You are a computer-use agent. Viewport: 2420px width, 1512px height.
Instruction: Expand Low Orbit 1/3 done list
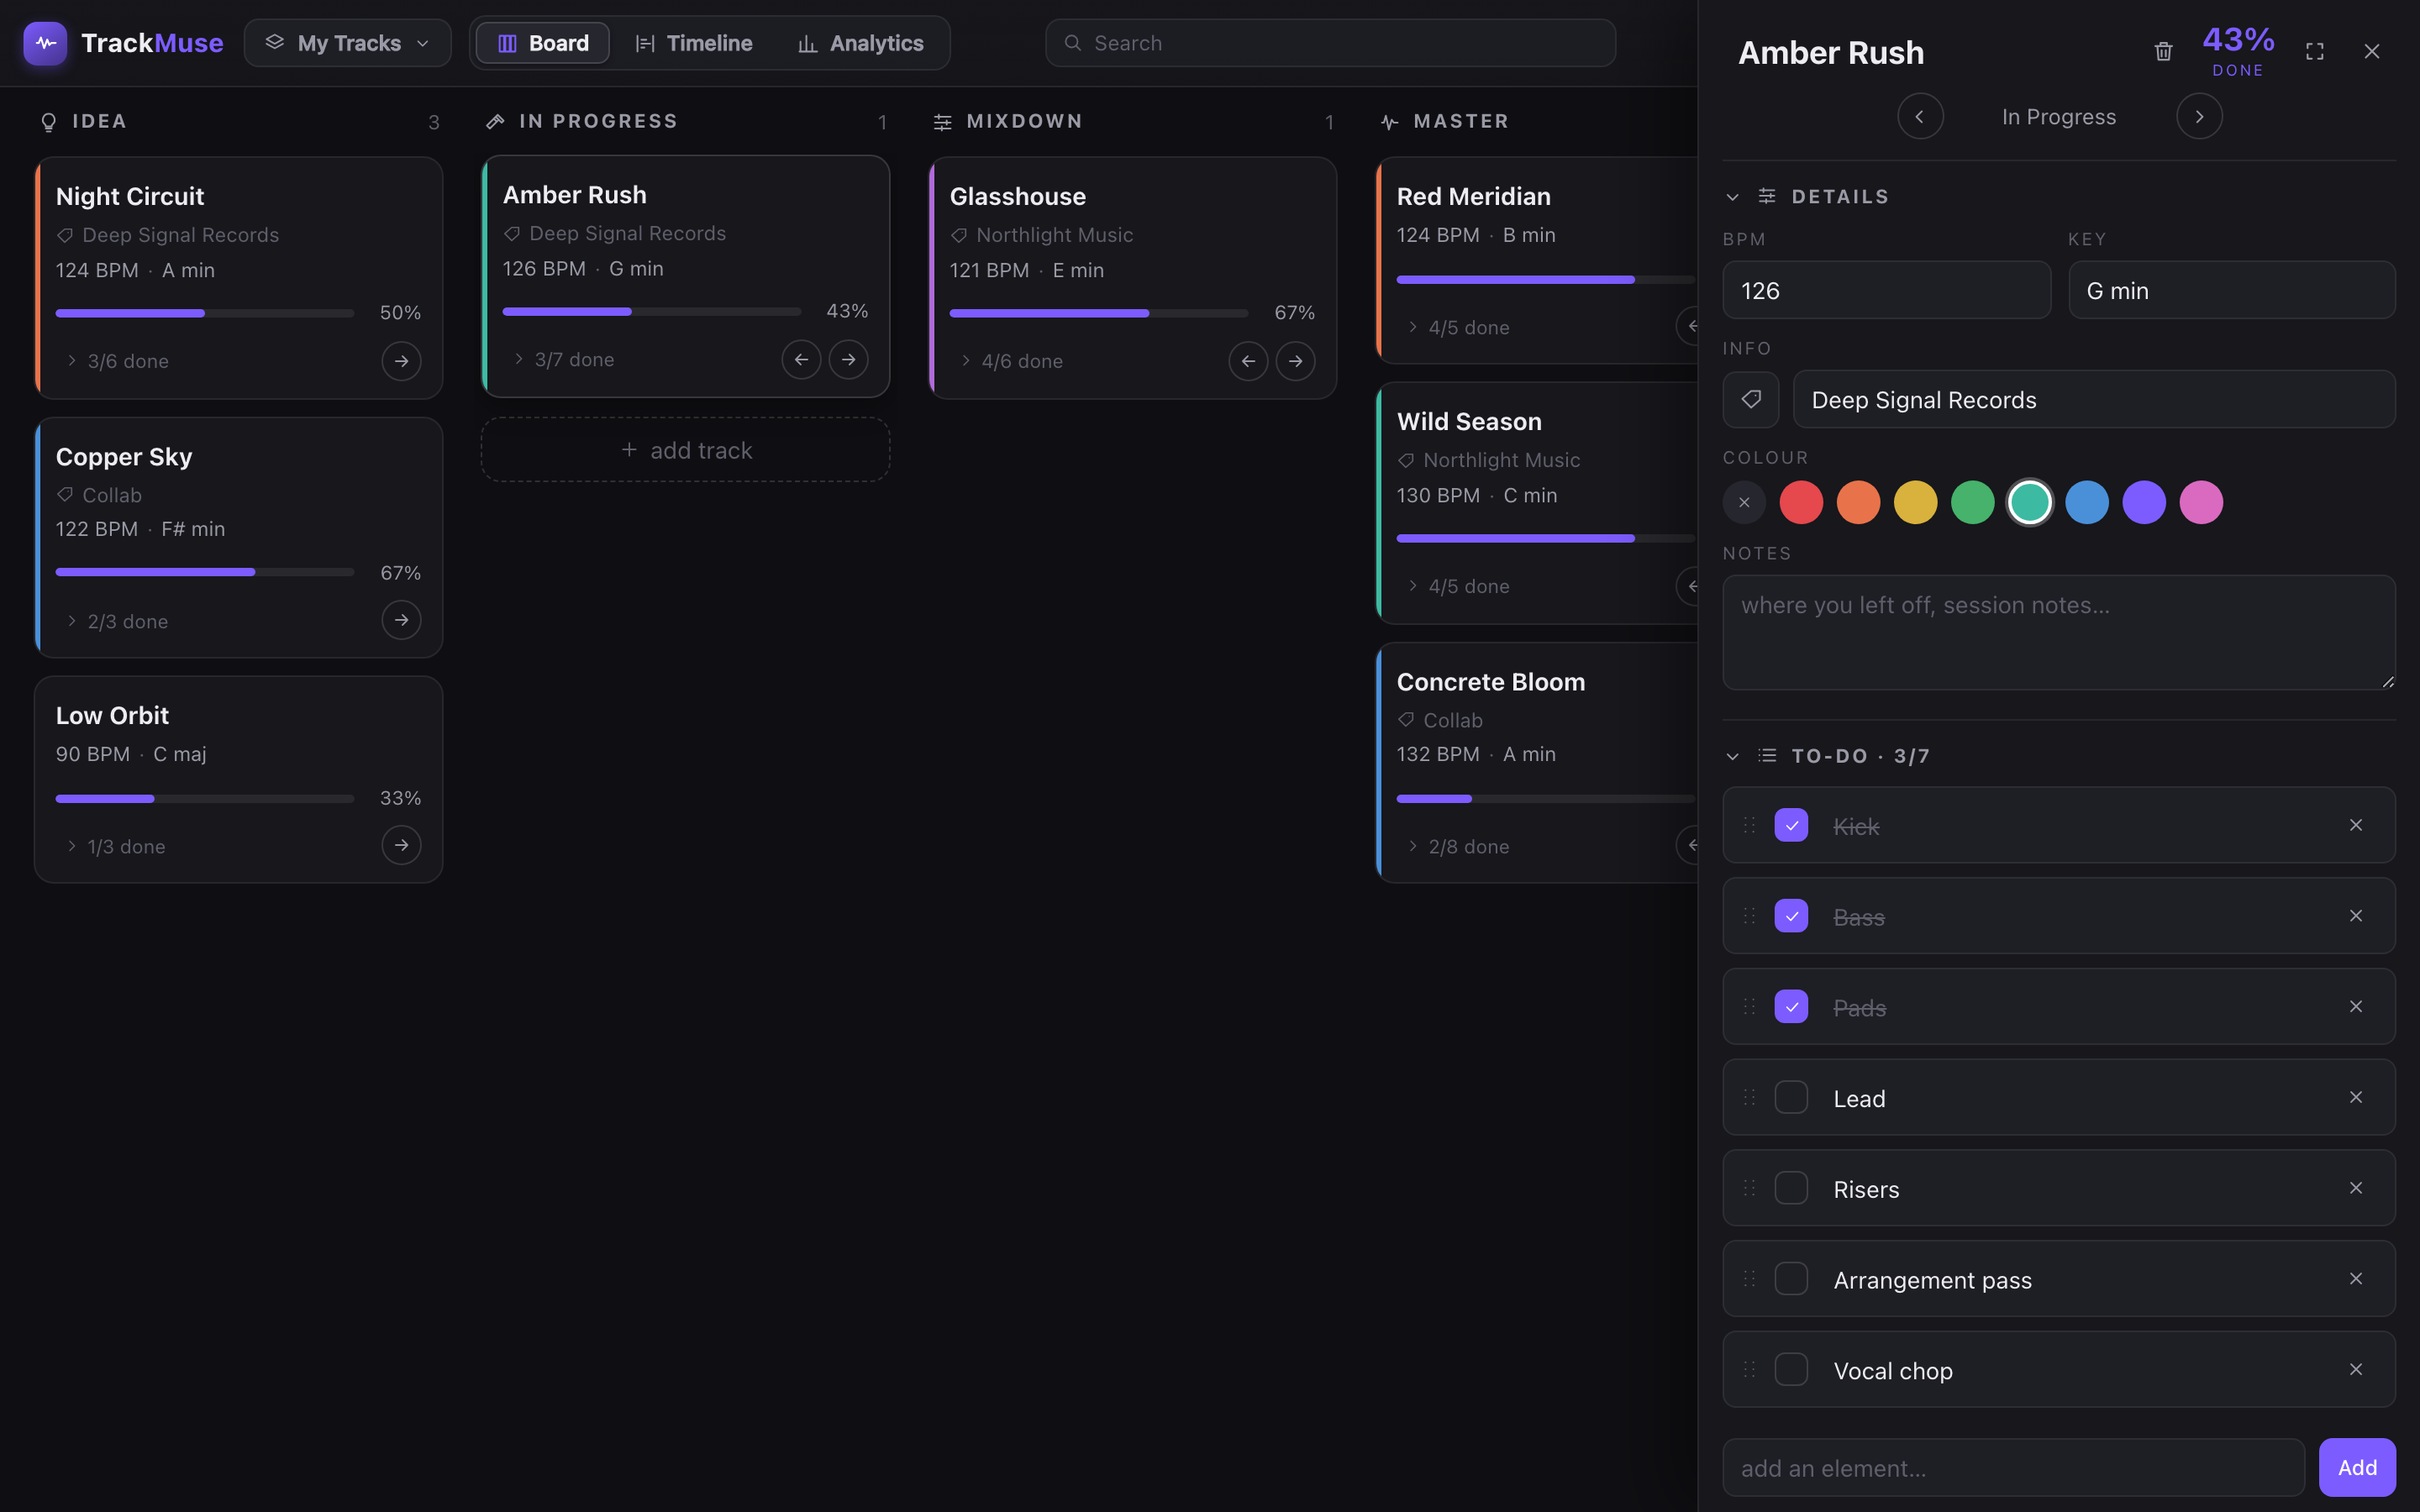click(116, 846)
